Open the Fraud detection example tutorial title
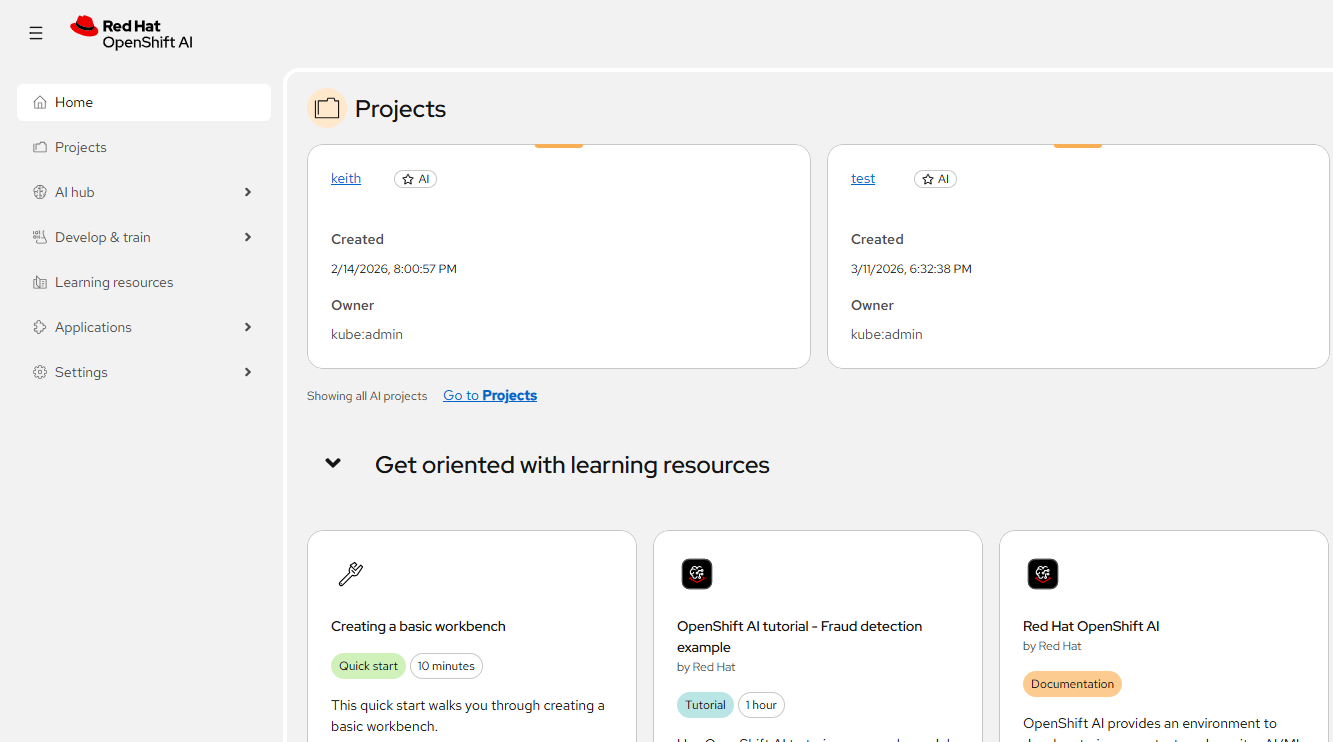This screenshot has height=742, width=1333. (x=800, y=636)
